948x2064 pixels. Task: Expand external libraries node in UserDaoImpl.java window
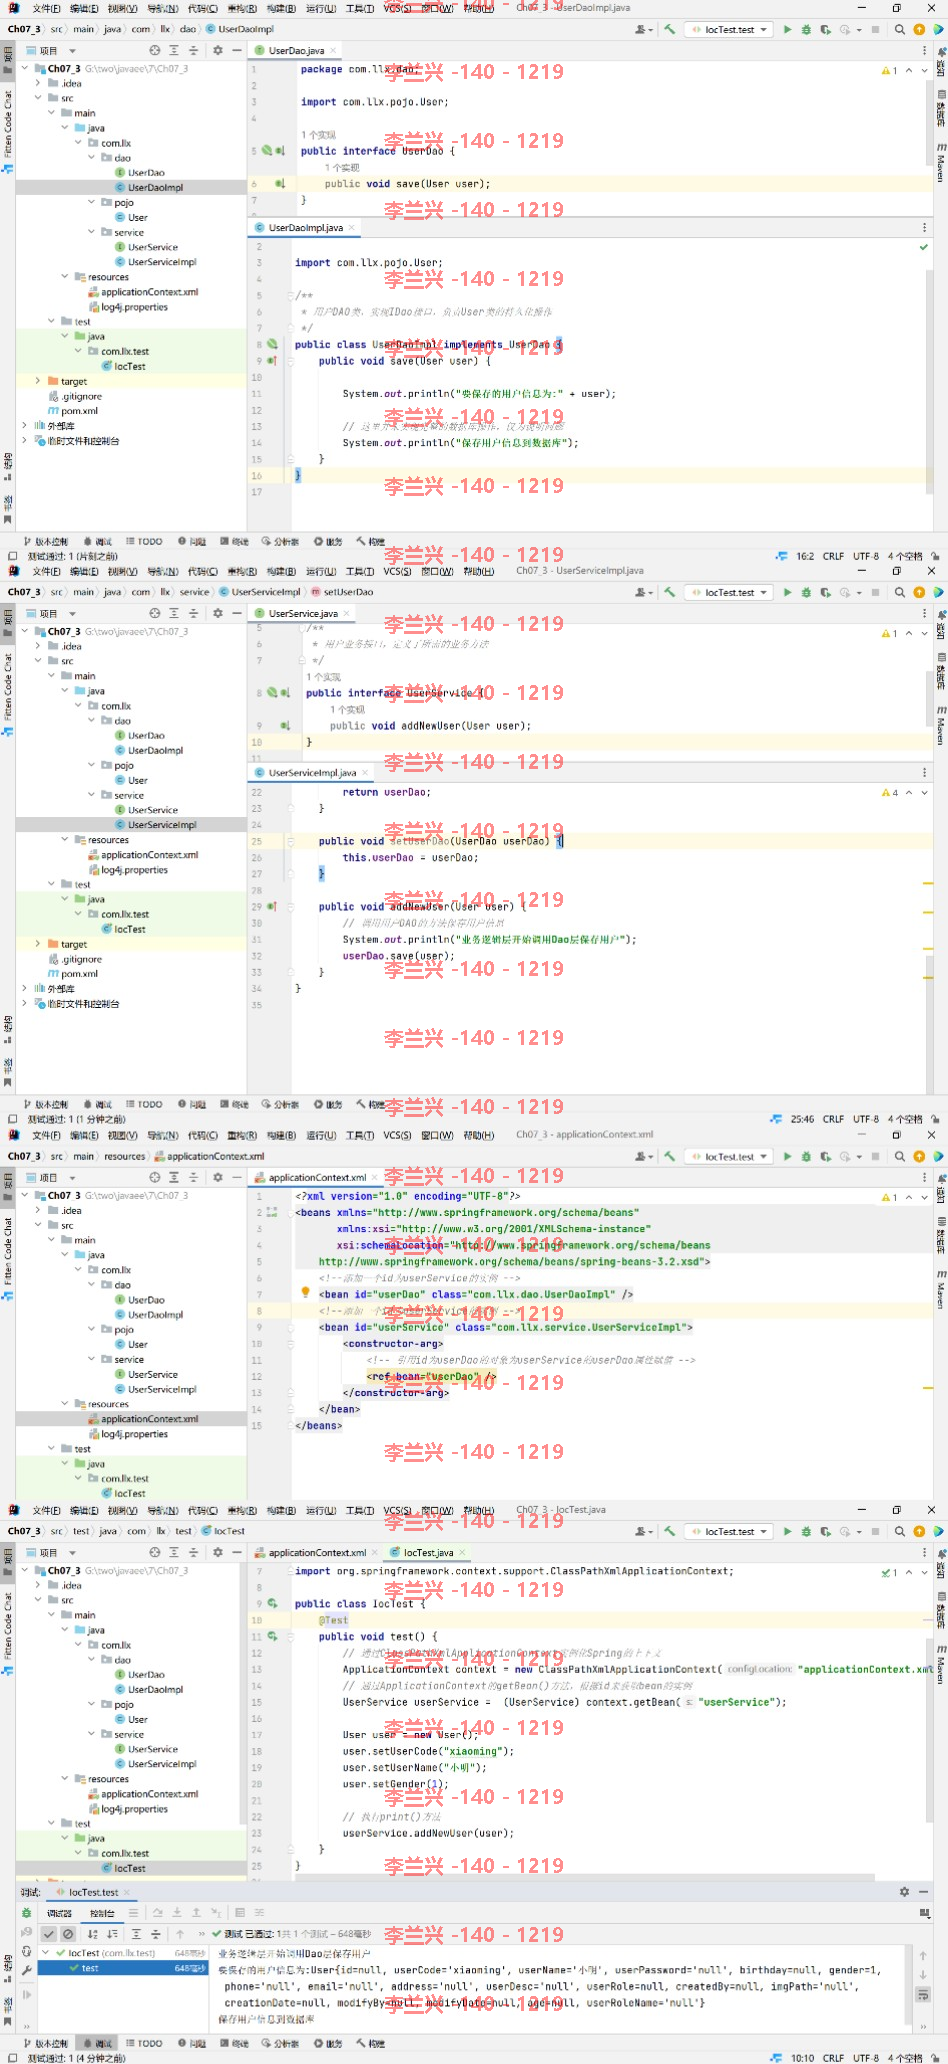[x=25, y=426]
